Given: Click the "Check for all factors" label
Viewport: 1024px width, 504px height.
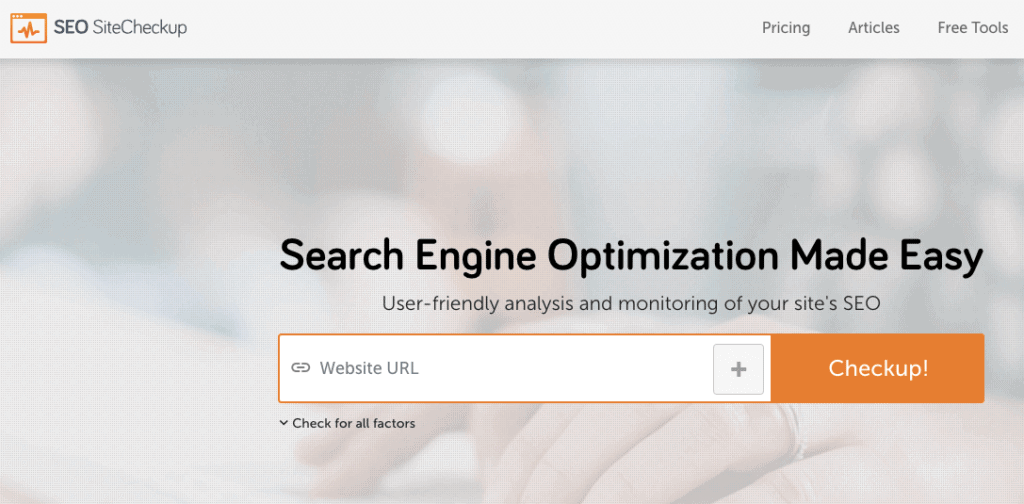Looking at the screenshot, I should click(x=353, y=423).
